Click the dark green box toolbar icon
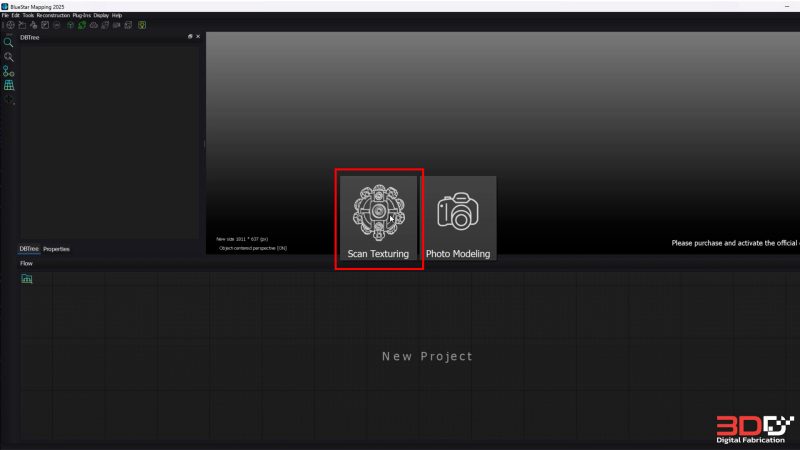The image size is (800, 450). (x=70, y=25)
